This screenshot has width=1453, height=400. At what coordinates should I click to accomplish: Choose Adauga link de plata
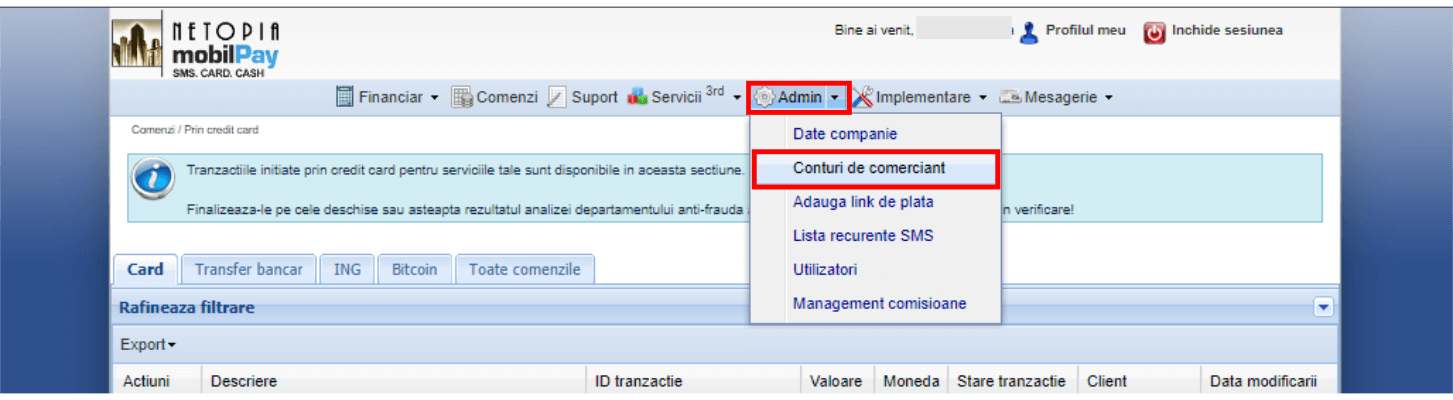[862, 202]
